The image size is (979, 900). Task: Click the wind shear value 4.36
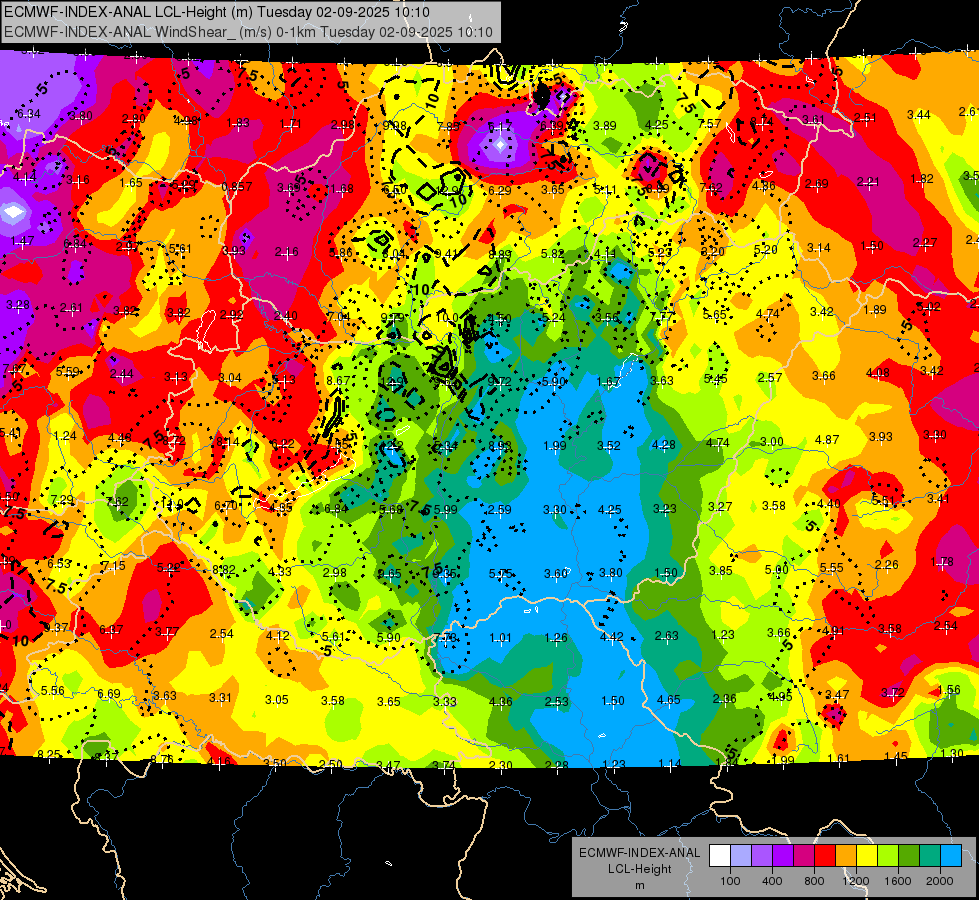click(501, 701)
